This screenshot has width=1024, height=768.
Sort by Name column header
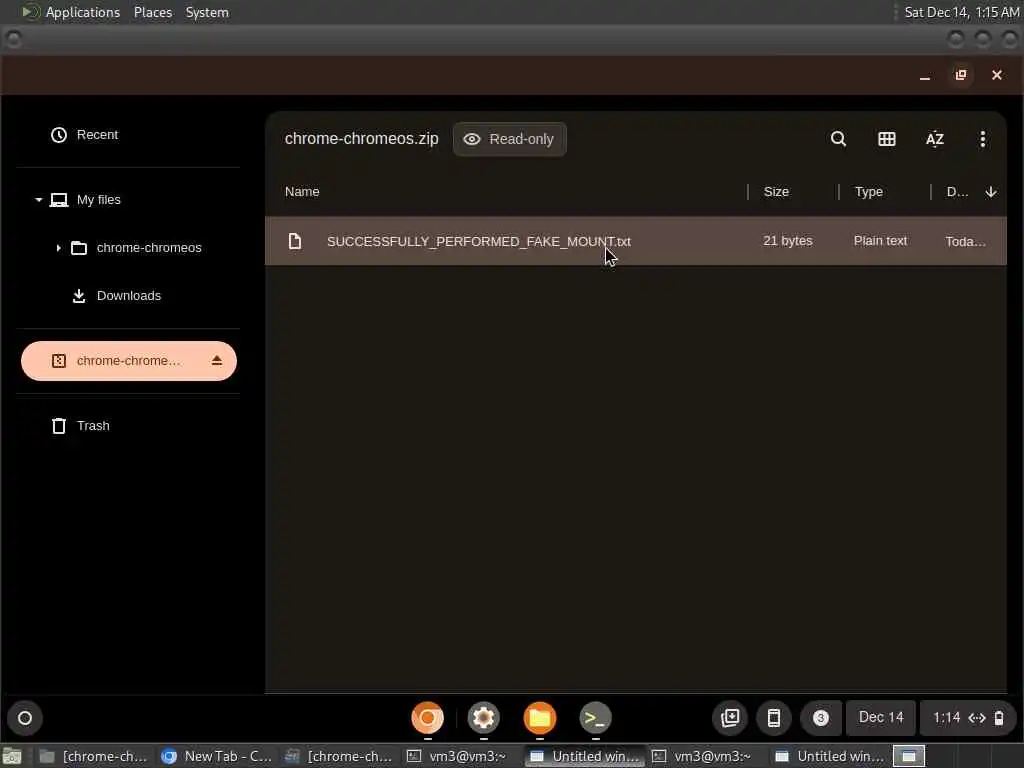(x=302, y=192)
